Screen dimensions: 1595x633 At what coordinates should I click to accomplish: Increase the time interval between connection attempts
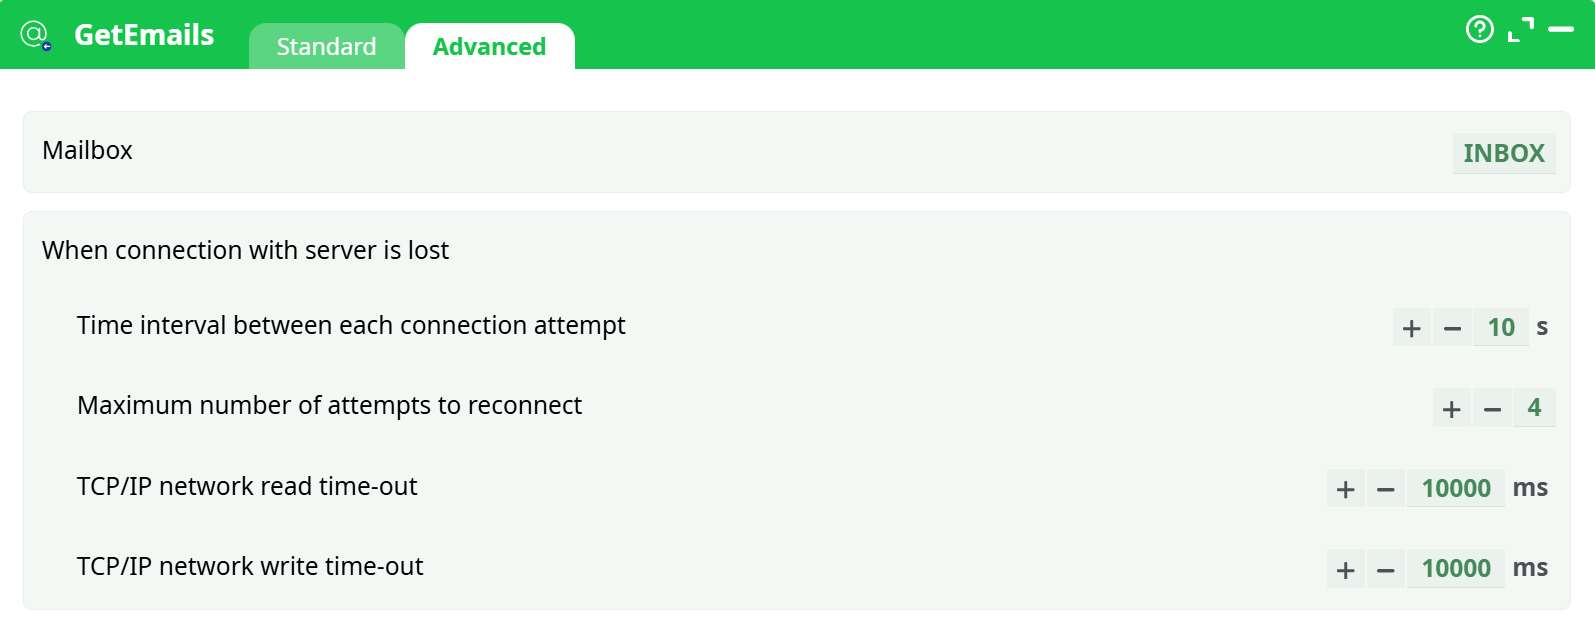click(1411, 326)
